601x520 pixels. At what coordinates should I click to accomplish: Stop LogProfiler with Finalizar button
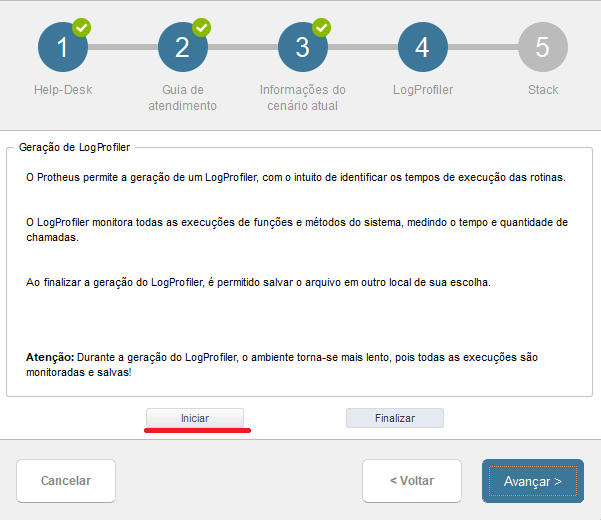click(395, 418)
